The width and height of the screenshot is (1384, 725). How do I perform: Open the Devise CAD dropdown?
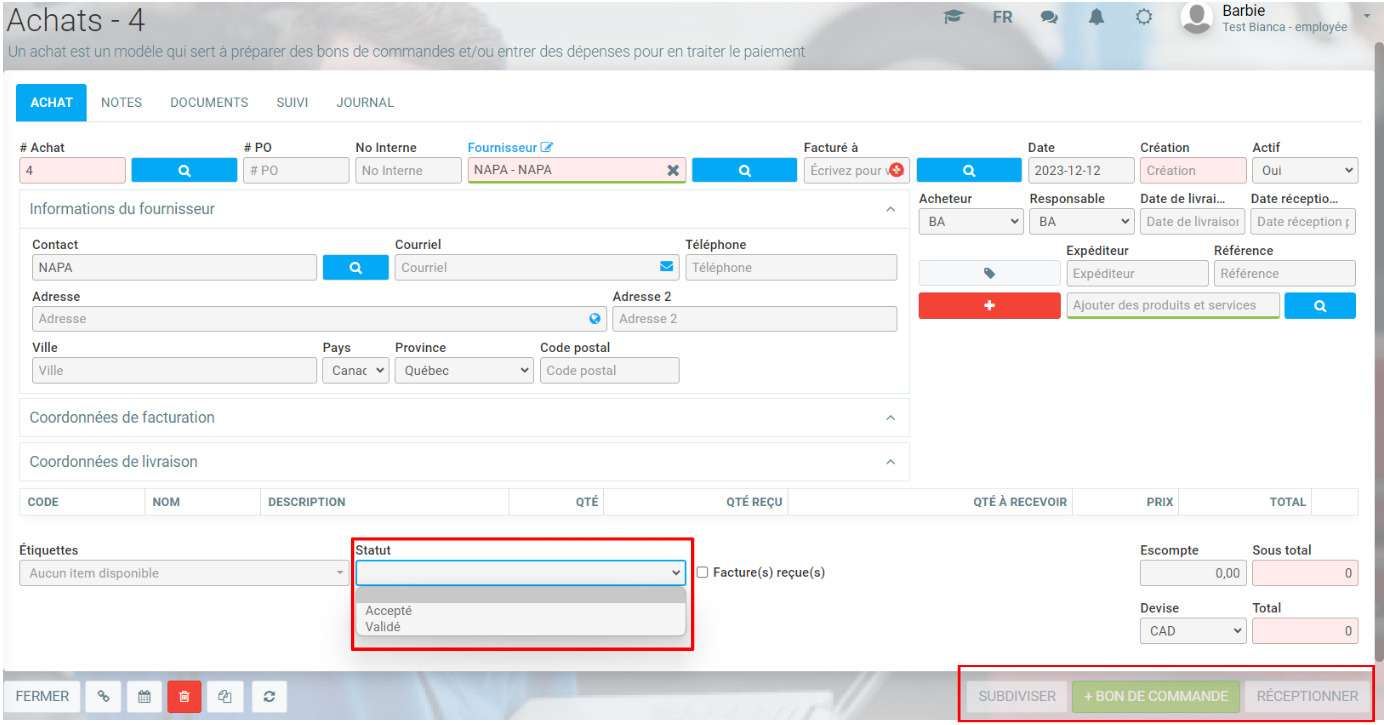(x=1192, y=631)
